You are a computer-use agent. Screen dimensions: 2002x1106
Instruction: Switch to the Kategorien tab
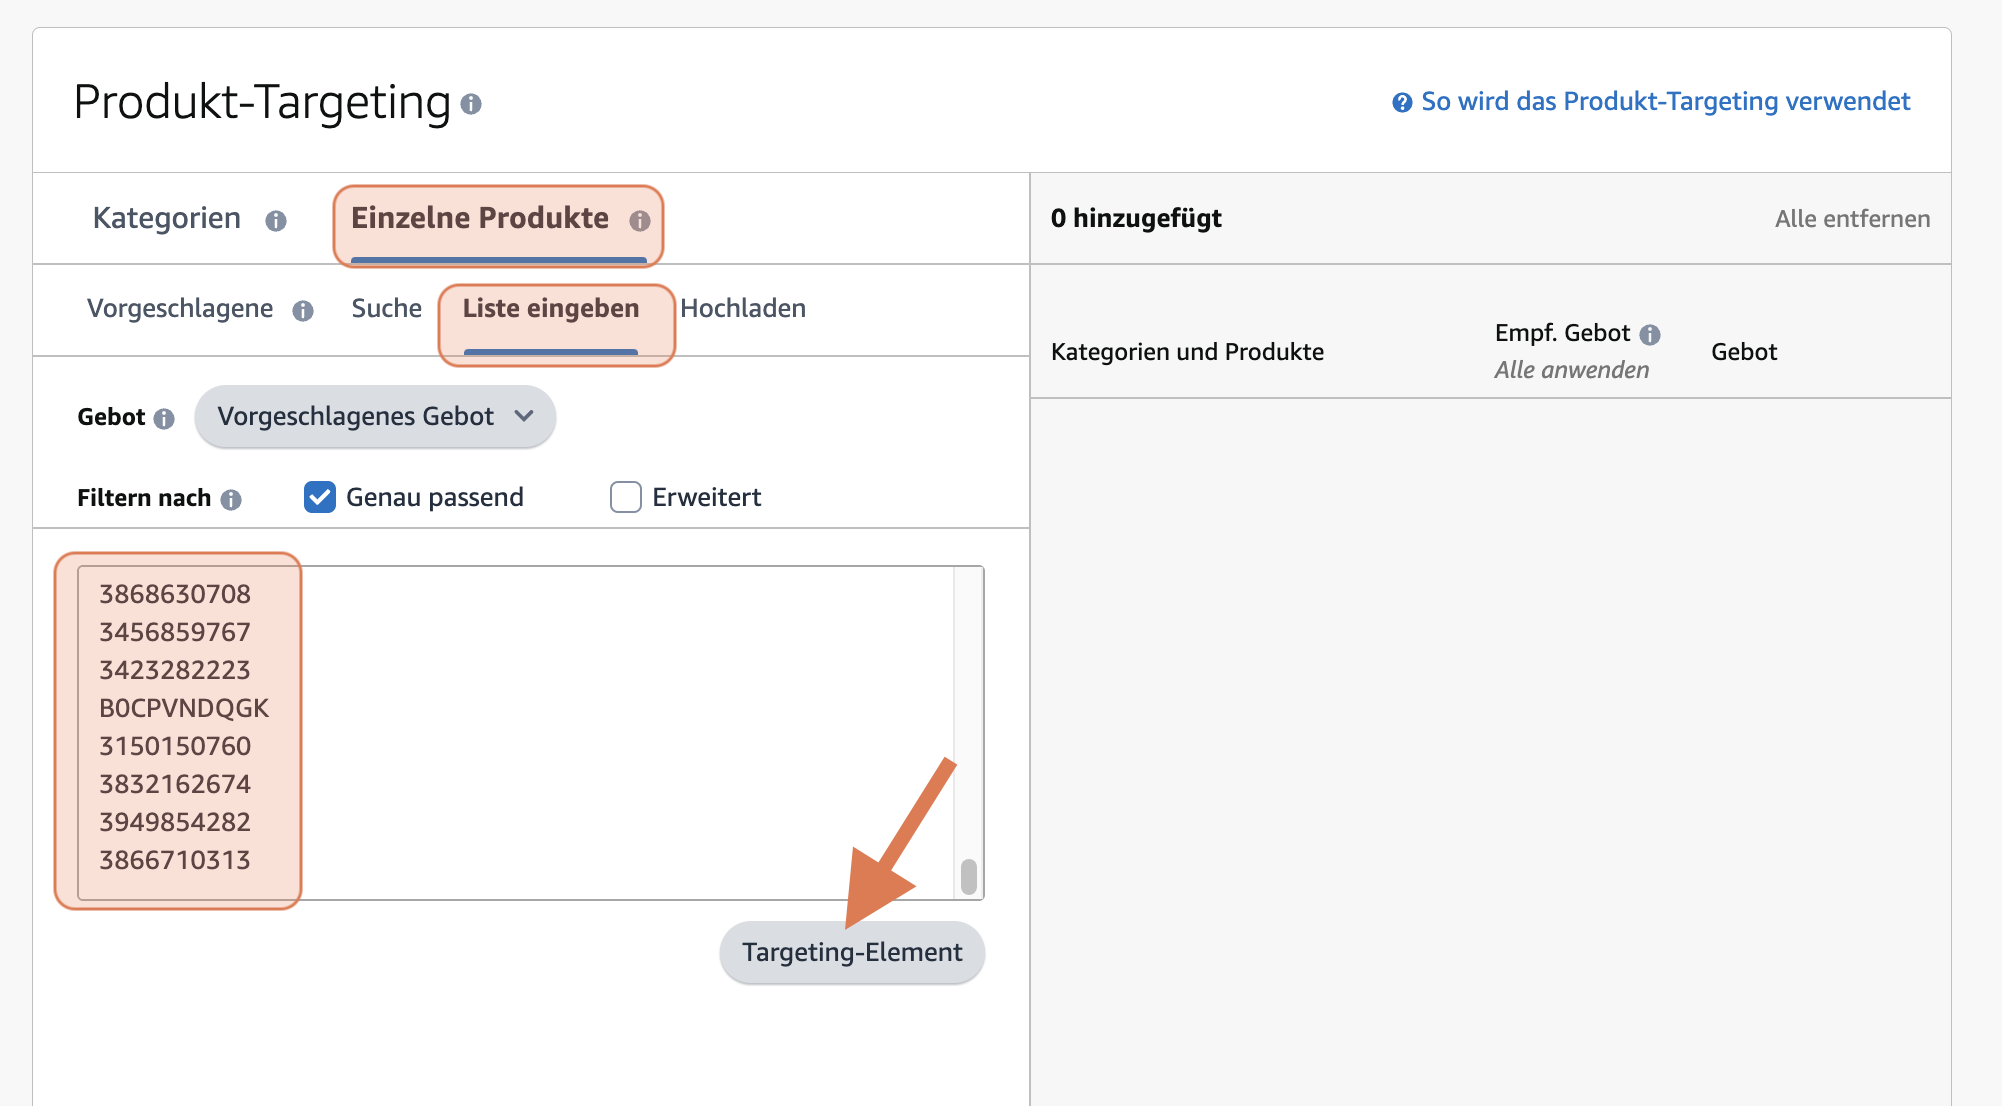point(166,218)
